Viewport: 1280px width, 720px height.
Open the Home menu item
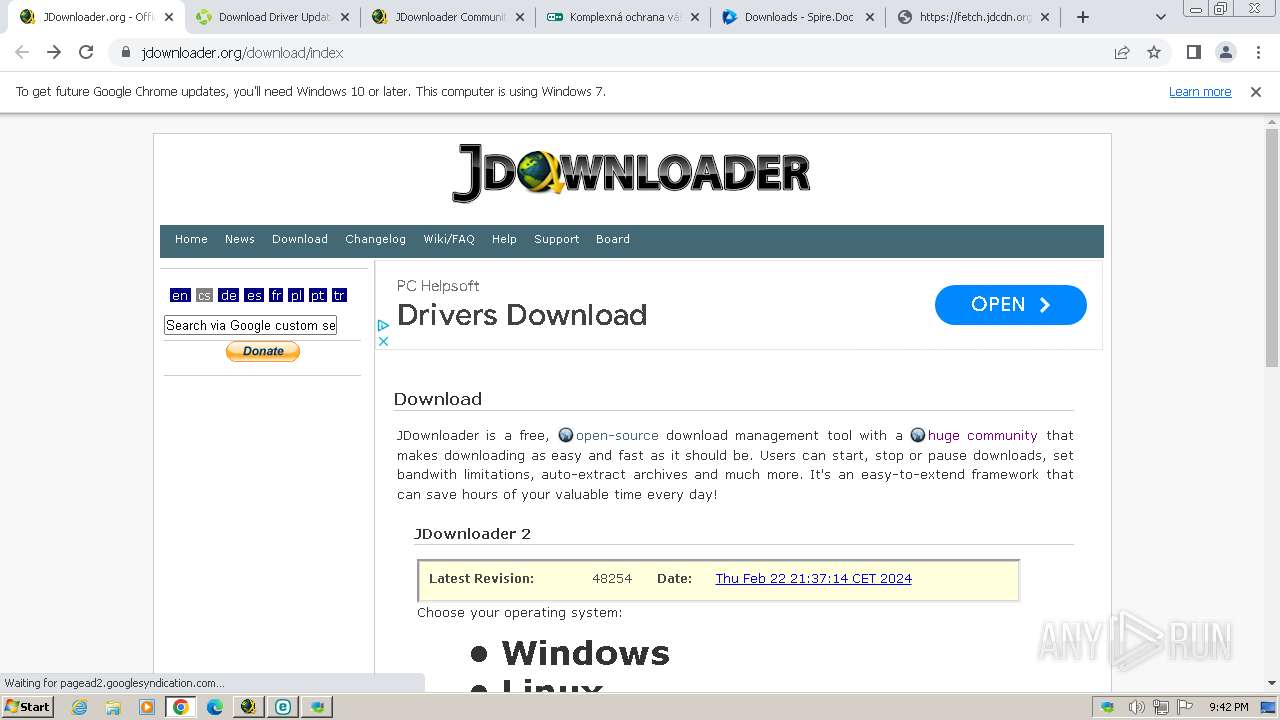191,239
